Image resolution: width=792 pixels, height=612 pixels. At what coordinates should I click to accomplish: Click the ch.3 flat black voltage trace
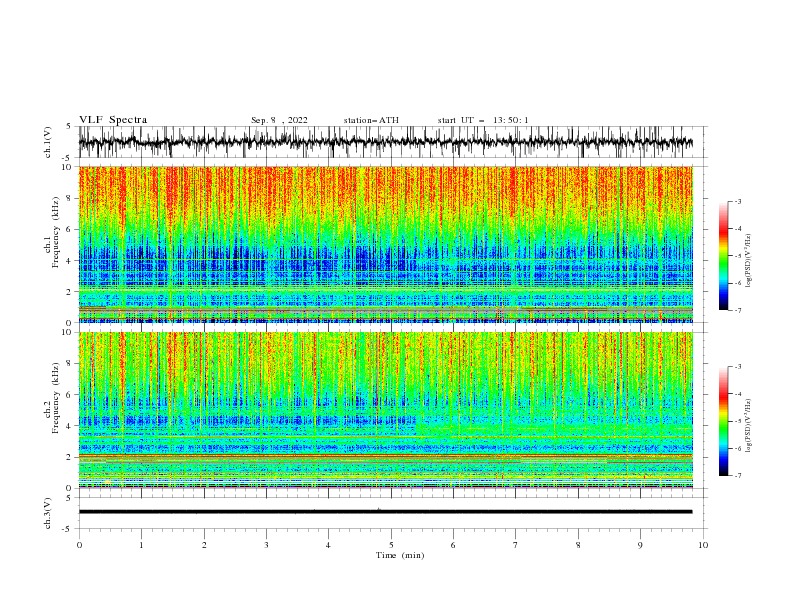coord(385,512)
